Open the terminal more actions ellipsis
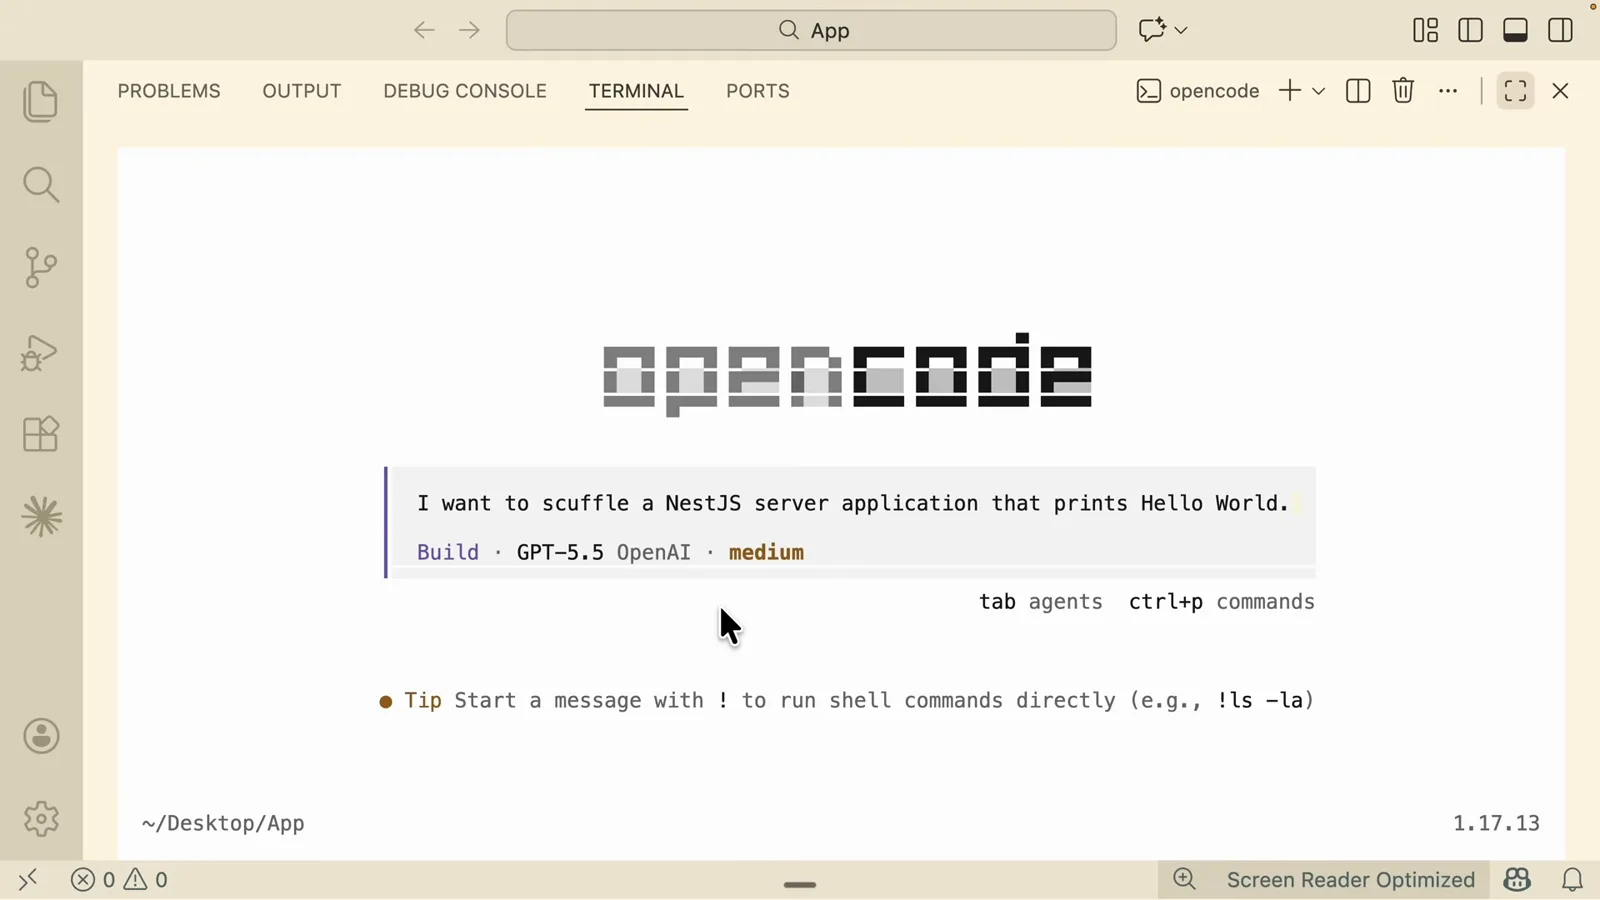 click(1448, 91)
